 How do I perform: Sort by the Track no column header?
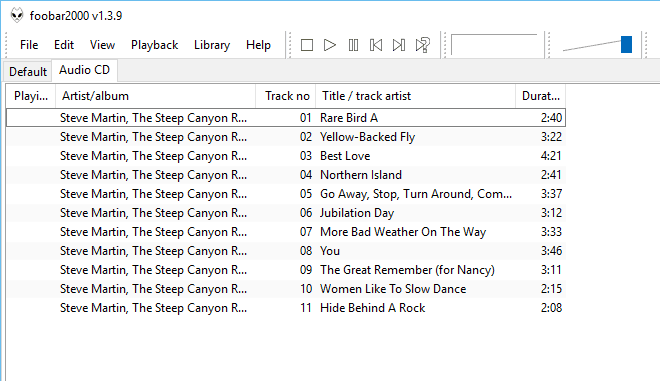286,96
